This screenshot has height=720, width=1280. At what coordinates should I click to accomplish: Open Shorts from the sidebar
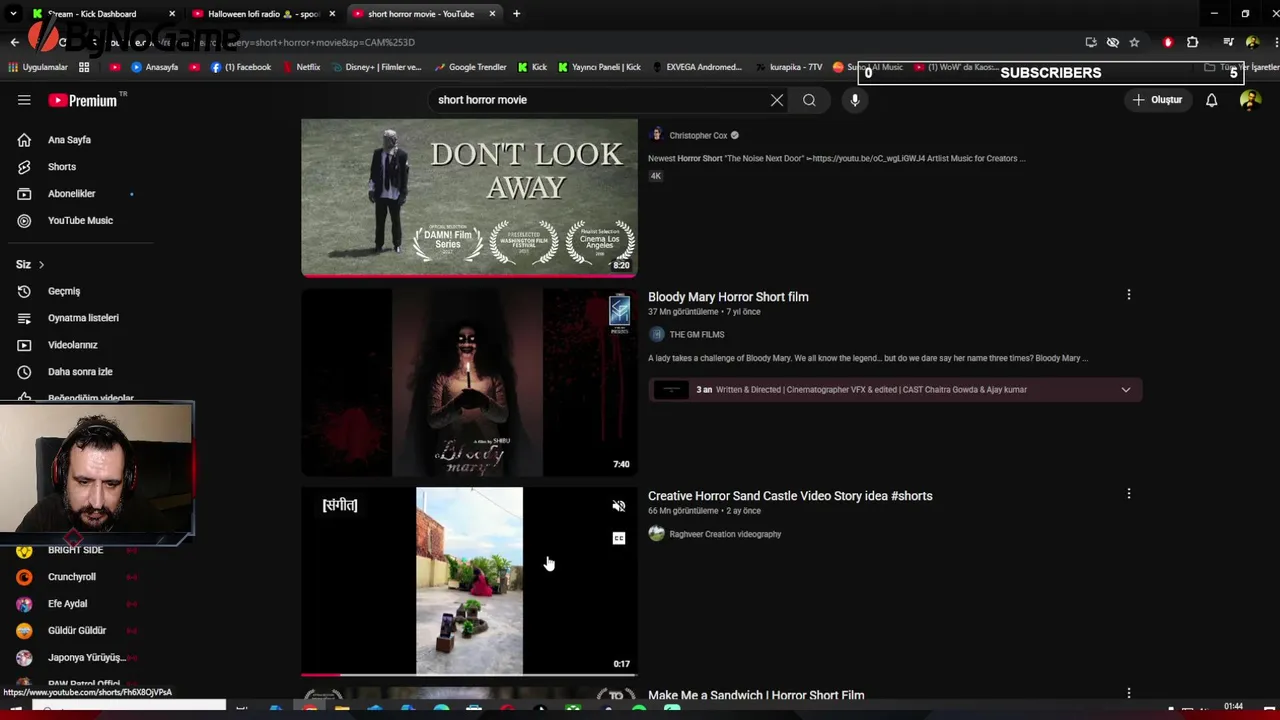coord(61,167)
